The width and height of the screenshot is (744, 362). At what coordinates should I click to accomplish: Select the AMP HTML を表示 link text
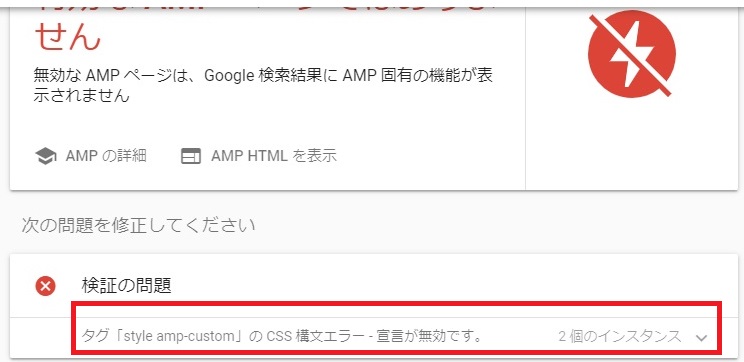[274, 156]
